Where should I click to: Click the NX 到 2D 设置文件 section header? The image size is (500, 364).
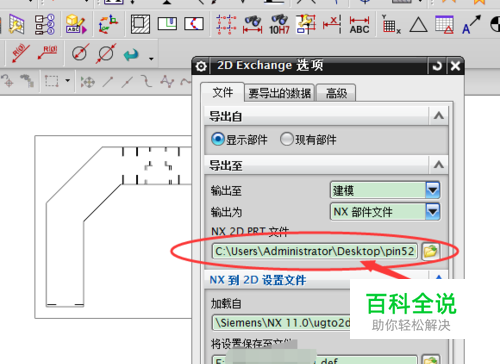click(x=258, y=280)
